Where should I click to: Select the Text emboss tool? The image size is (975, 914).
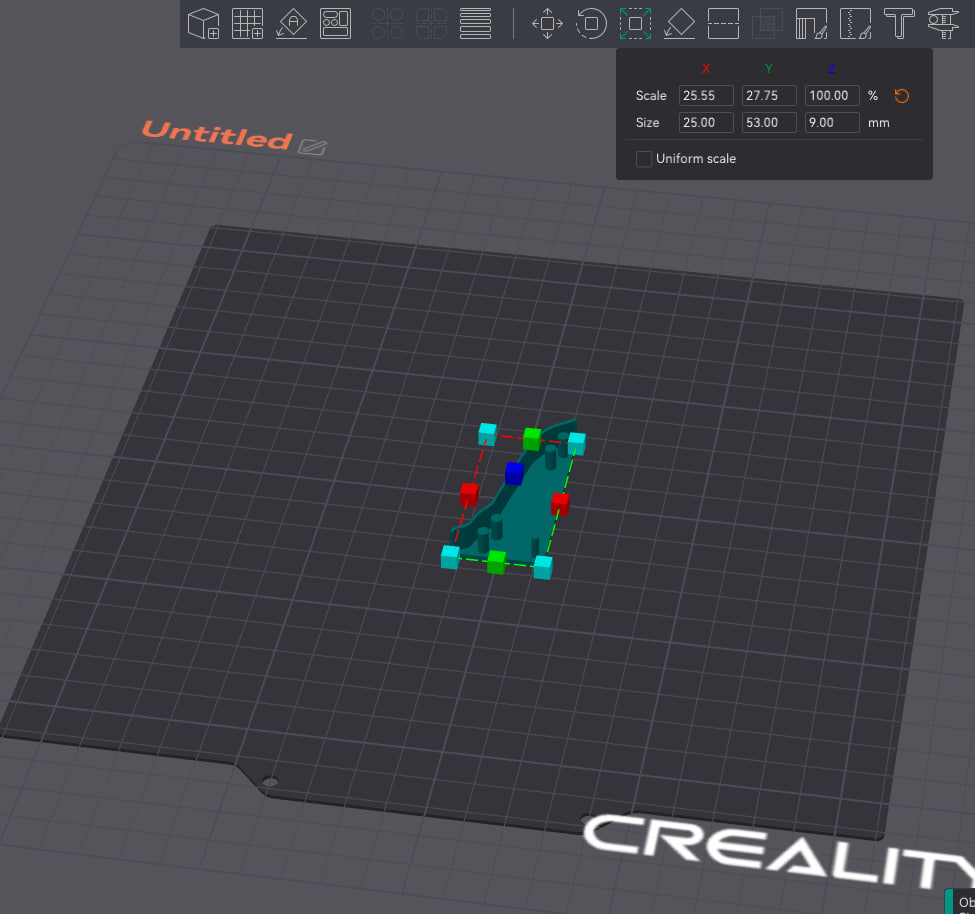(900, 24)
